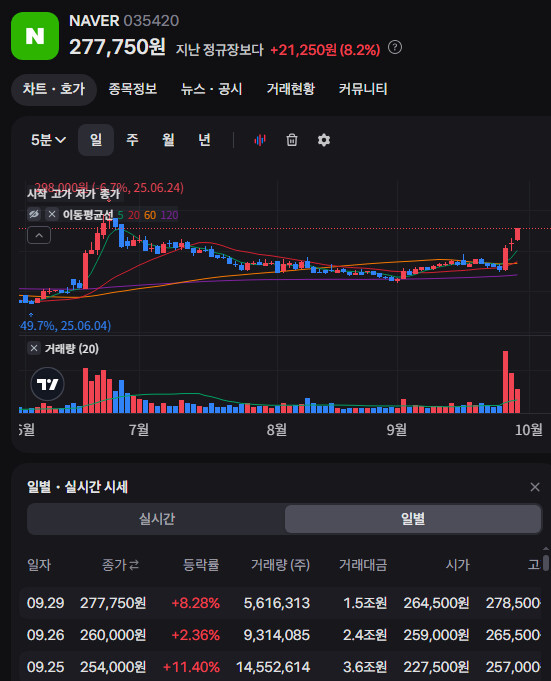Click the +21,250원 (8.2%) change text
The image size is (551, 681).
tap(325, 50)
